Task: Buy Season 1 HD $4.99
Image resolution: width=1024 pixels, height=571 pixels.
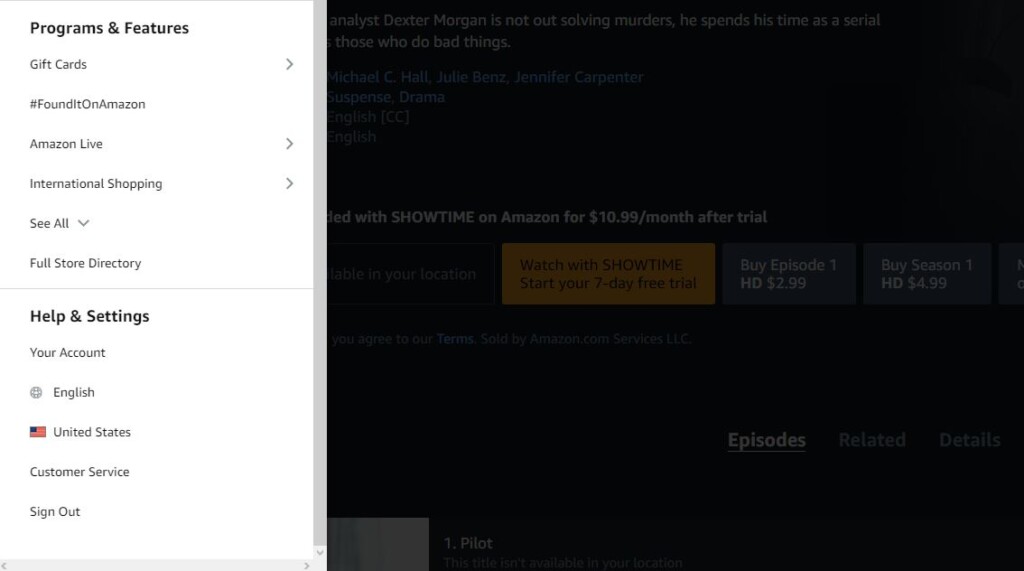Action: click(x=927, y=274)
